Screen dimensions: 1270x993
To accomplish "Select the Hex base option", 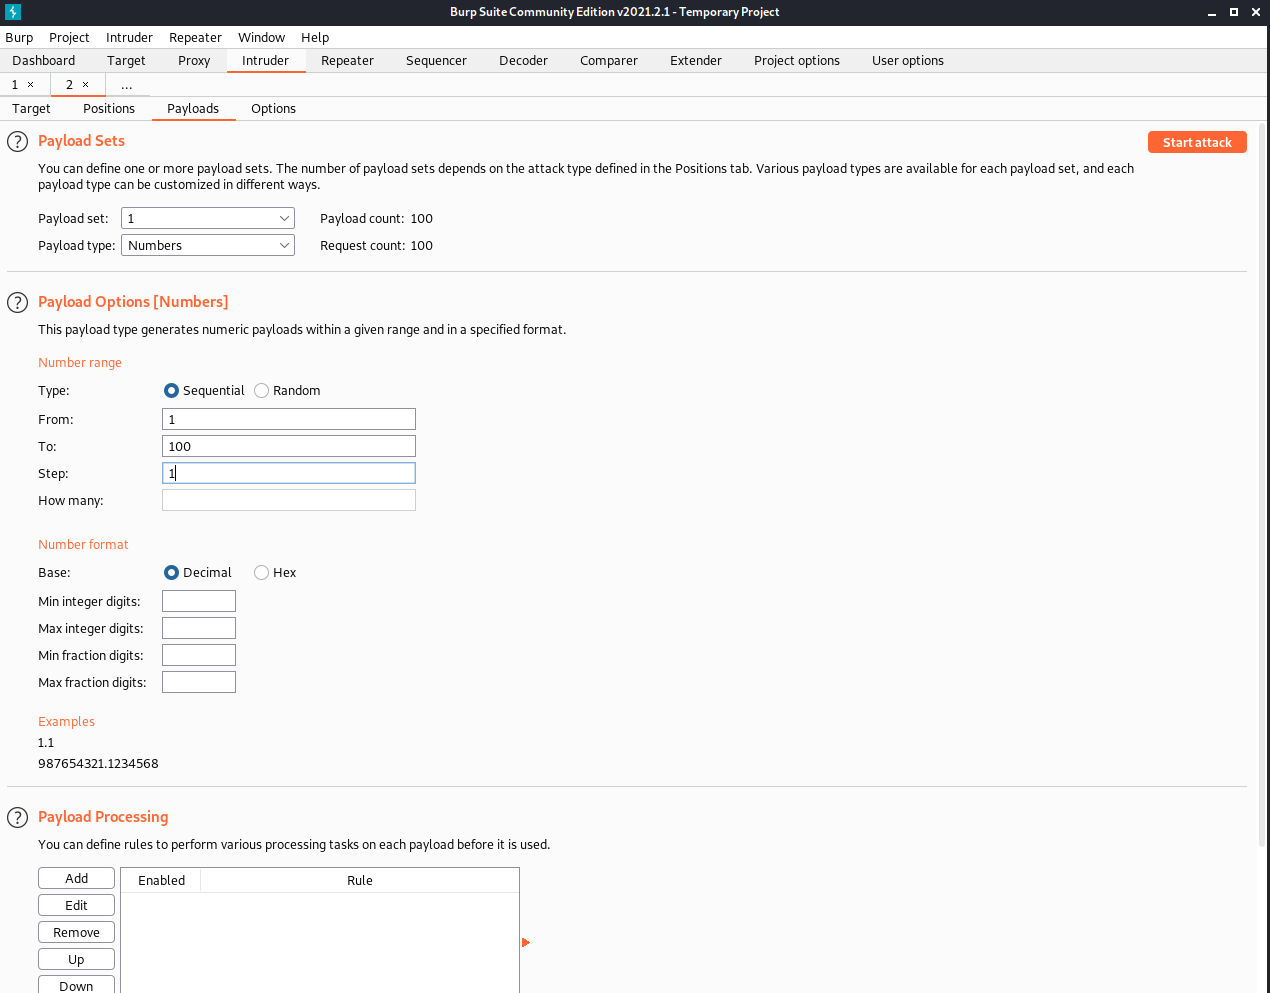I will pos(262,573).
